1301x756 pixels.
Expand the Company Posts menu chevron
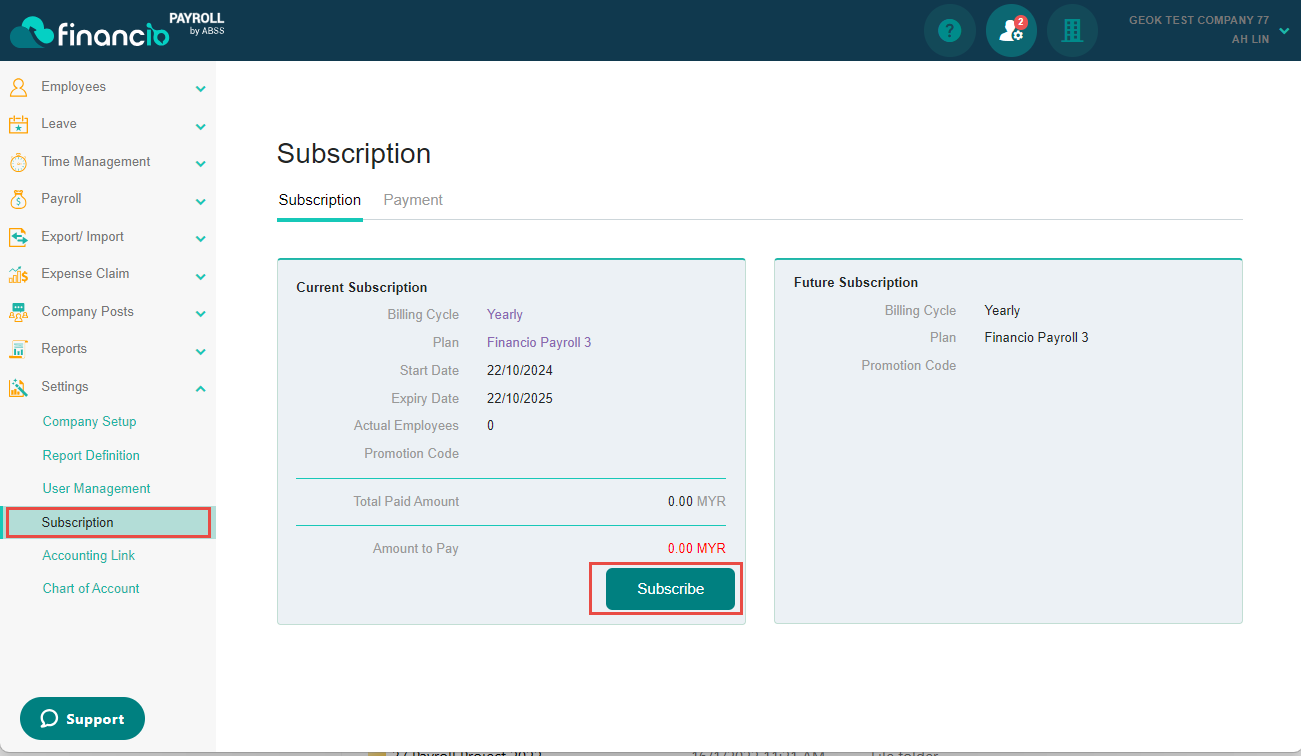(200, 313)
